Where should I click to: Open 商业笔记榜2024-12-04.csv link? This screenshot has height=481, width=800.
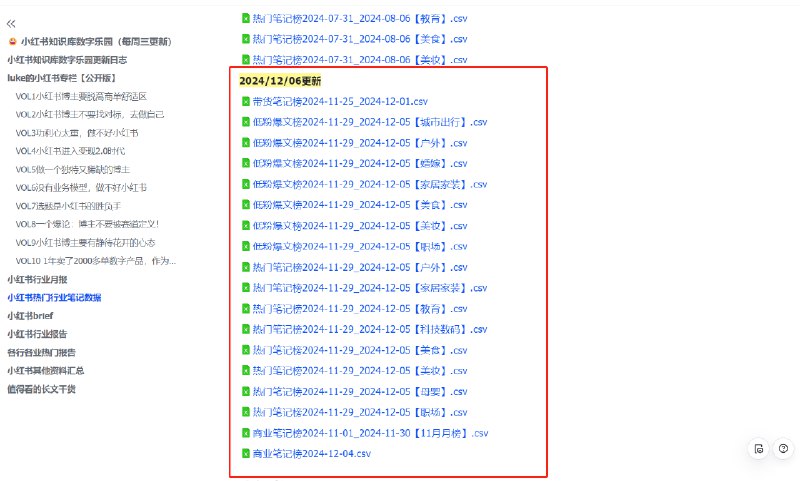(312, 453)
